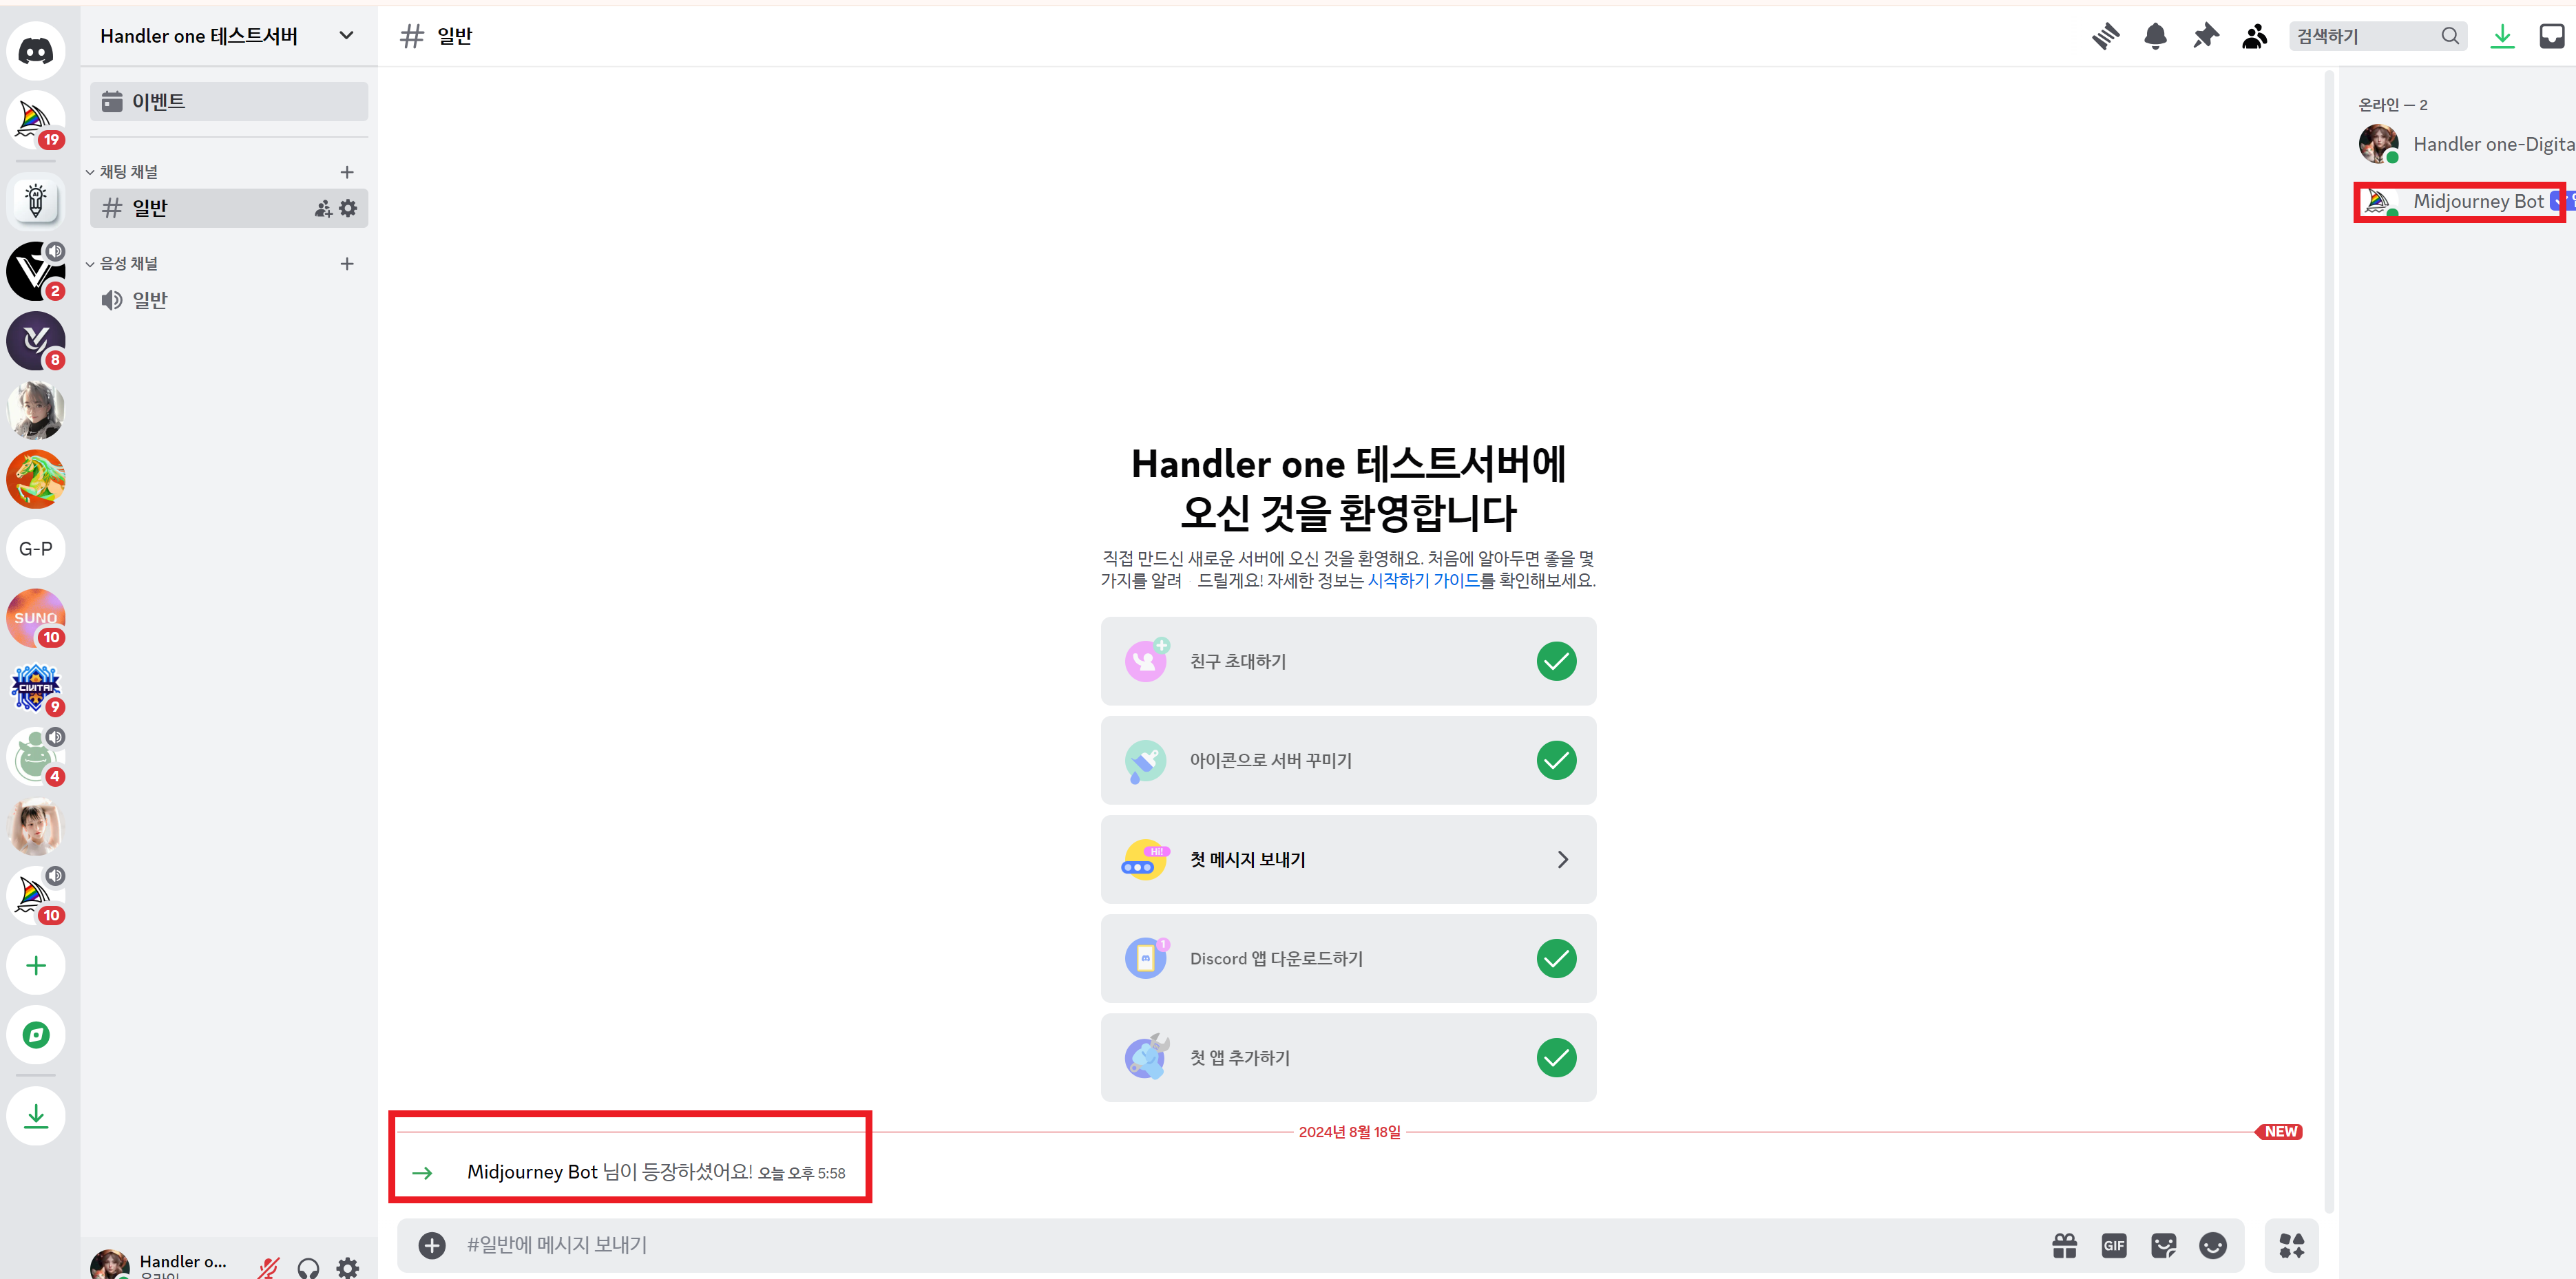Open notification settings bell icon
Screen dimensions: 2576x1279
point(2155,36)
